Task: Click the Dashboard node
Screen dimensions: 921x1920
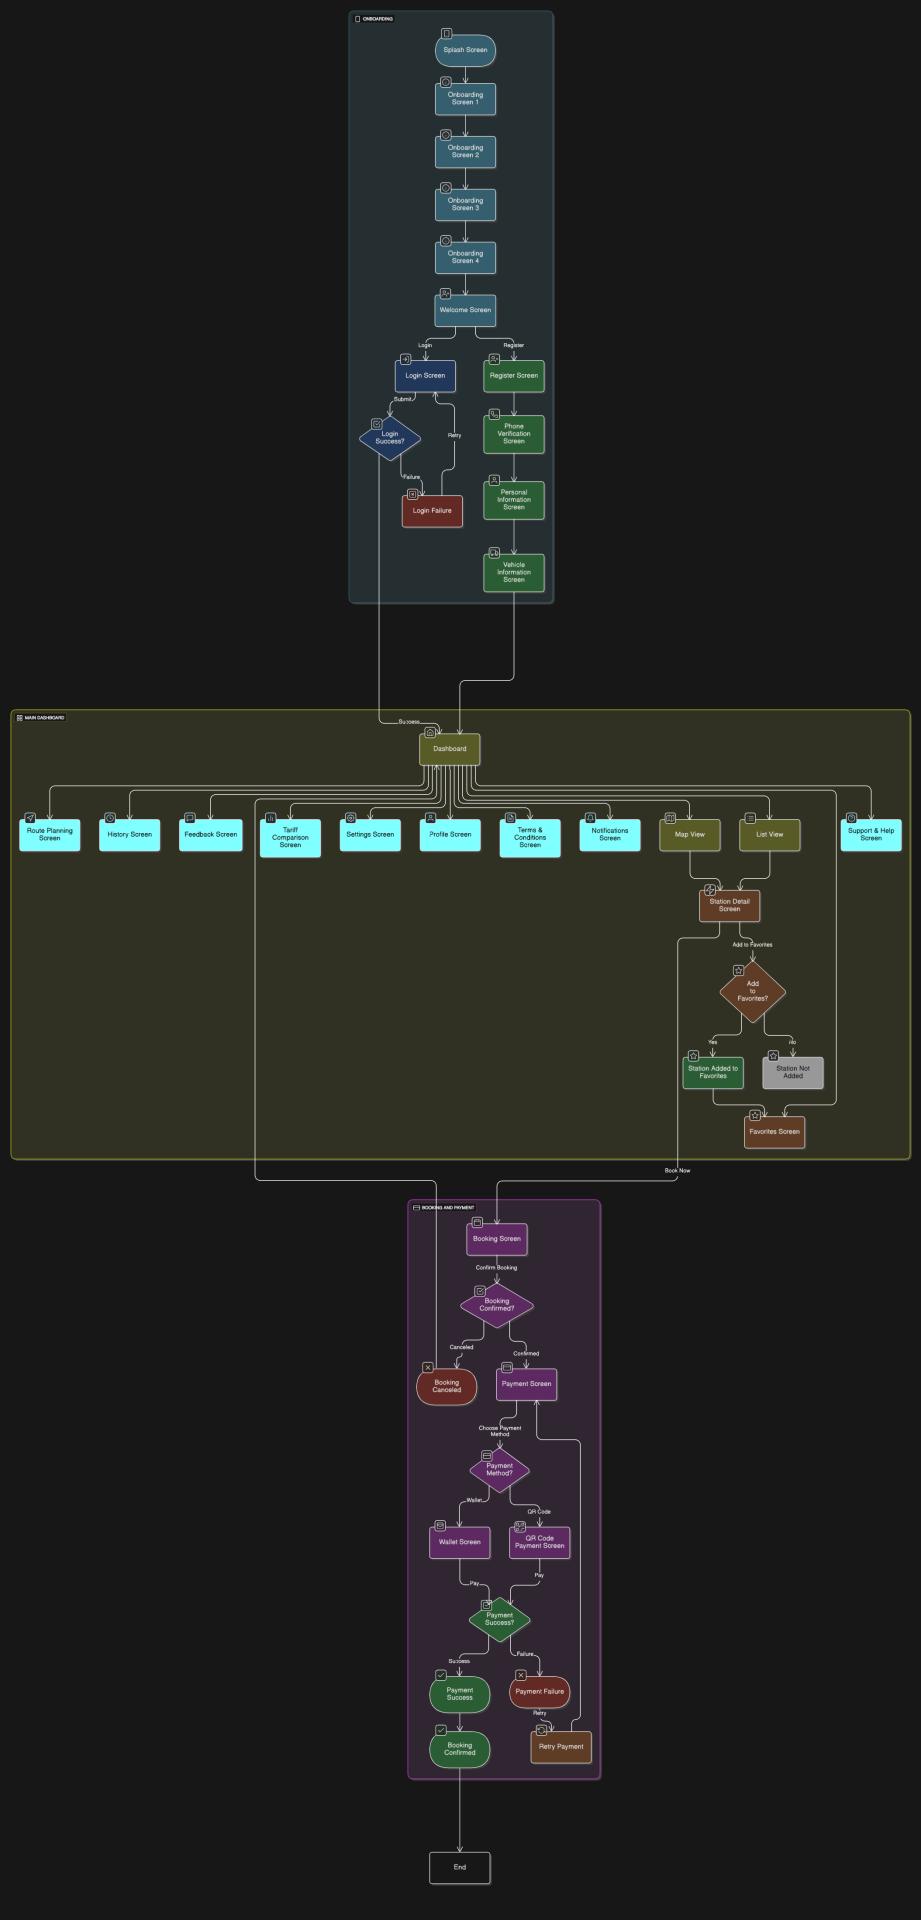Action: (x=450, y=749)
